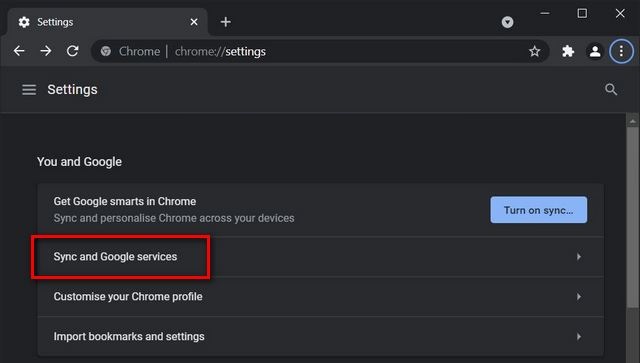Open Sync and Google services
640x363 pixels.
320,256
